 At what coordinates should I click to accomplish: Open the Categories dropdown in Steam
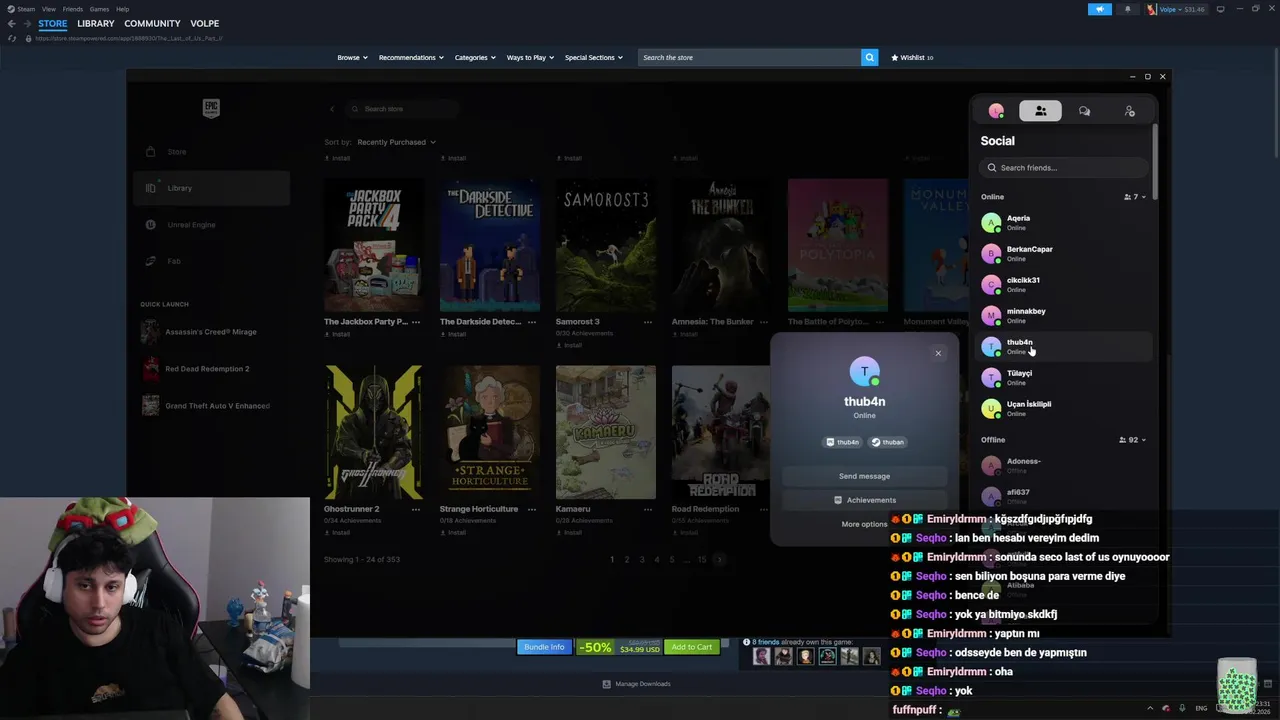(x=475, y=57)
